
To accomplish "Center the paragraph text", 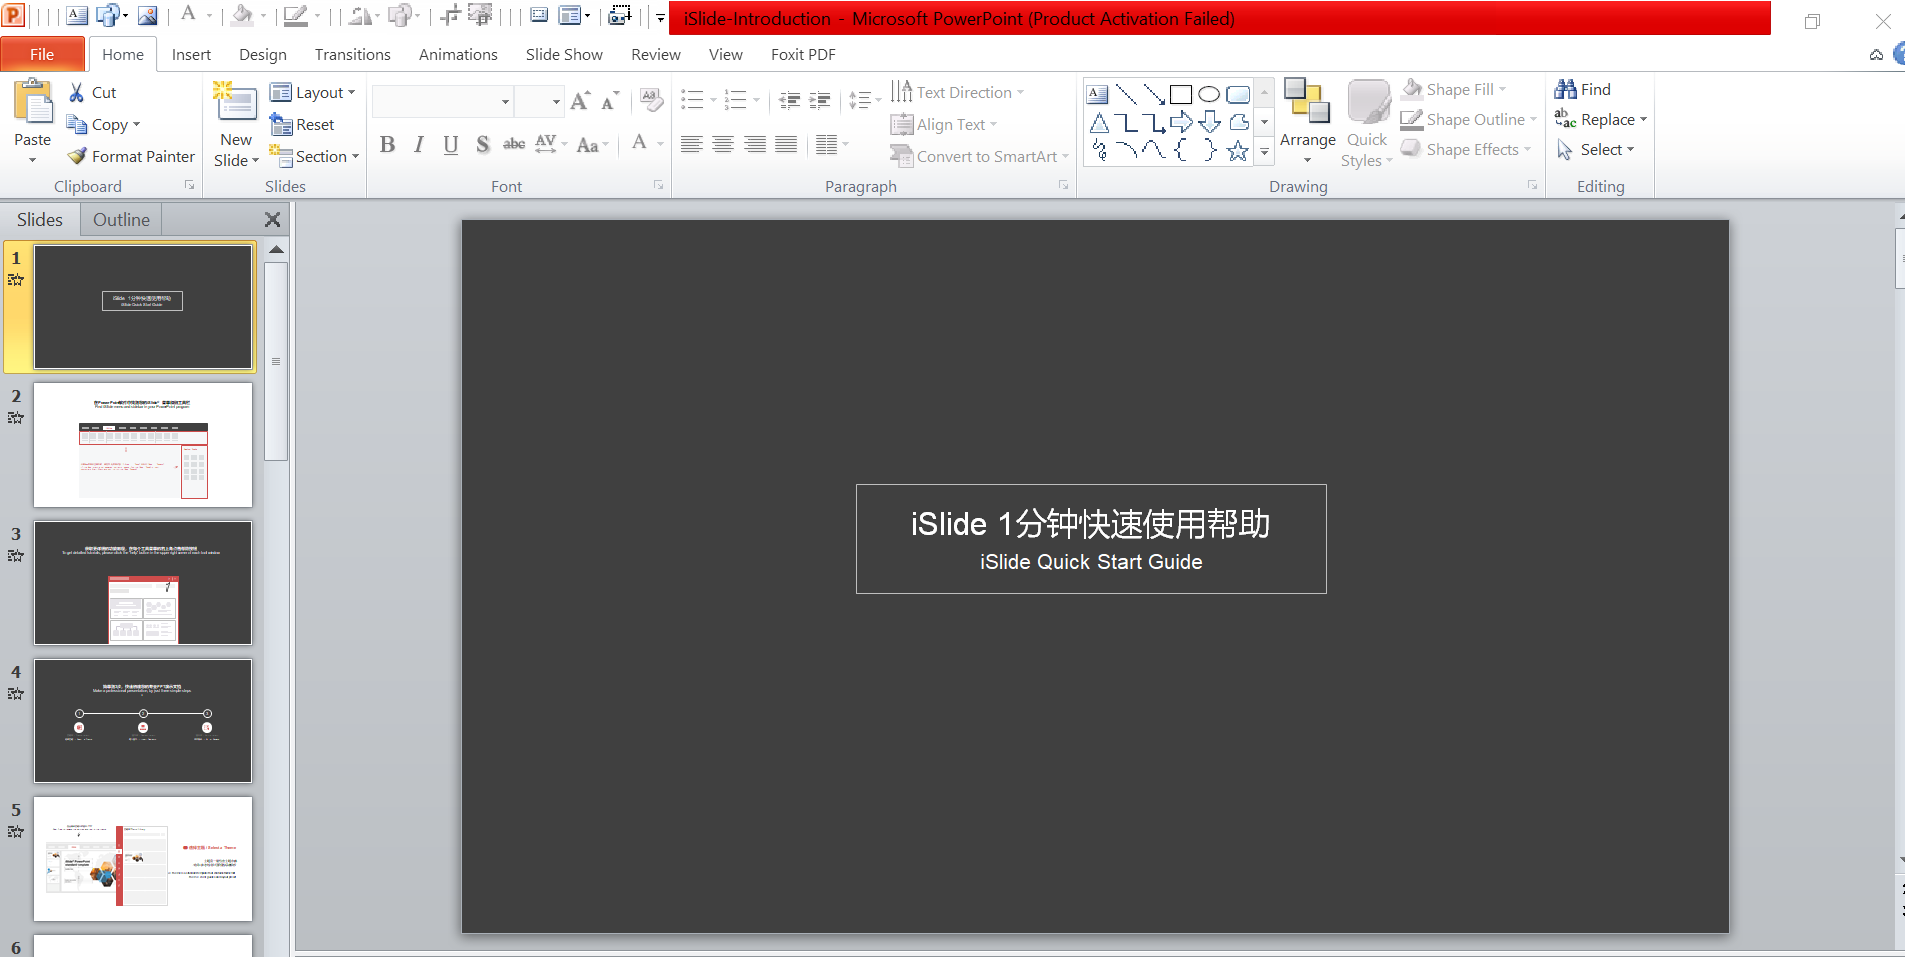I will pos(723,145).
